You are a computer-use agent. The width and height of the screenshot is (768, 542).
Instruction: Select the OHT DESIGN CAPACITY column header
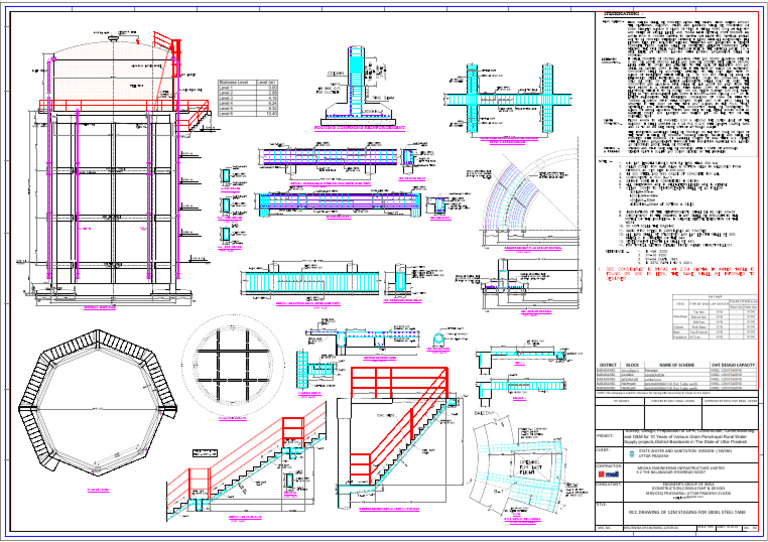tap(733, 365)
